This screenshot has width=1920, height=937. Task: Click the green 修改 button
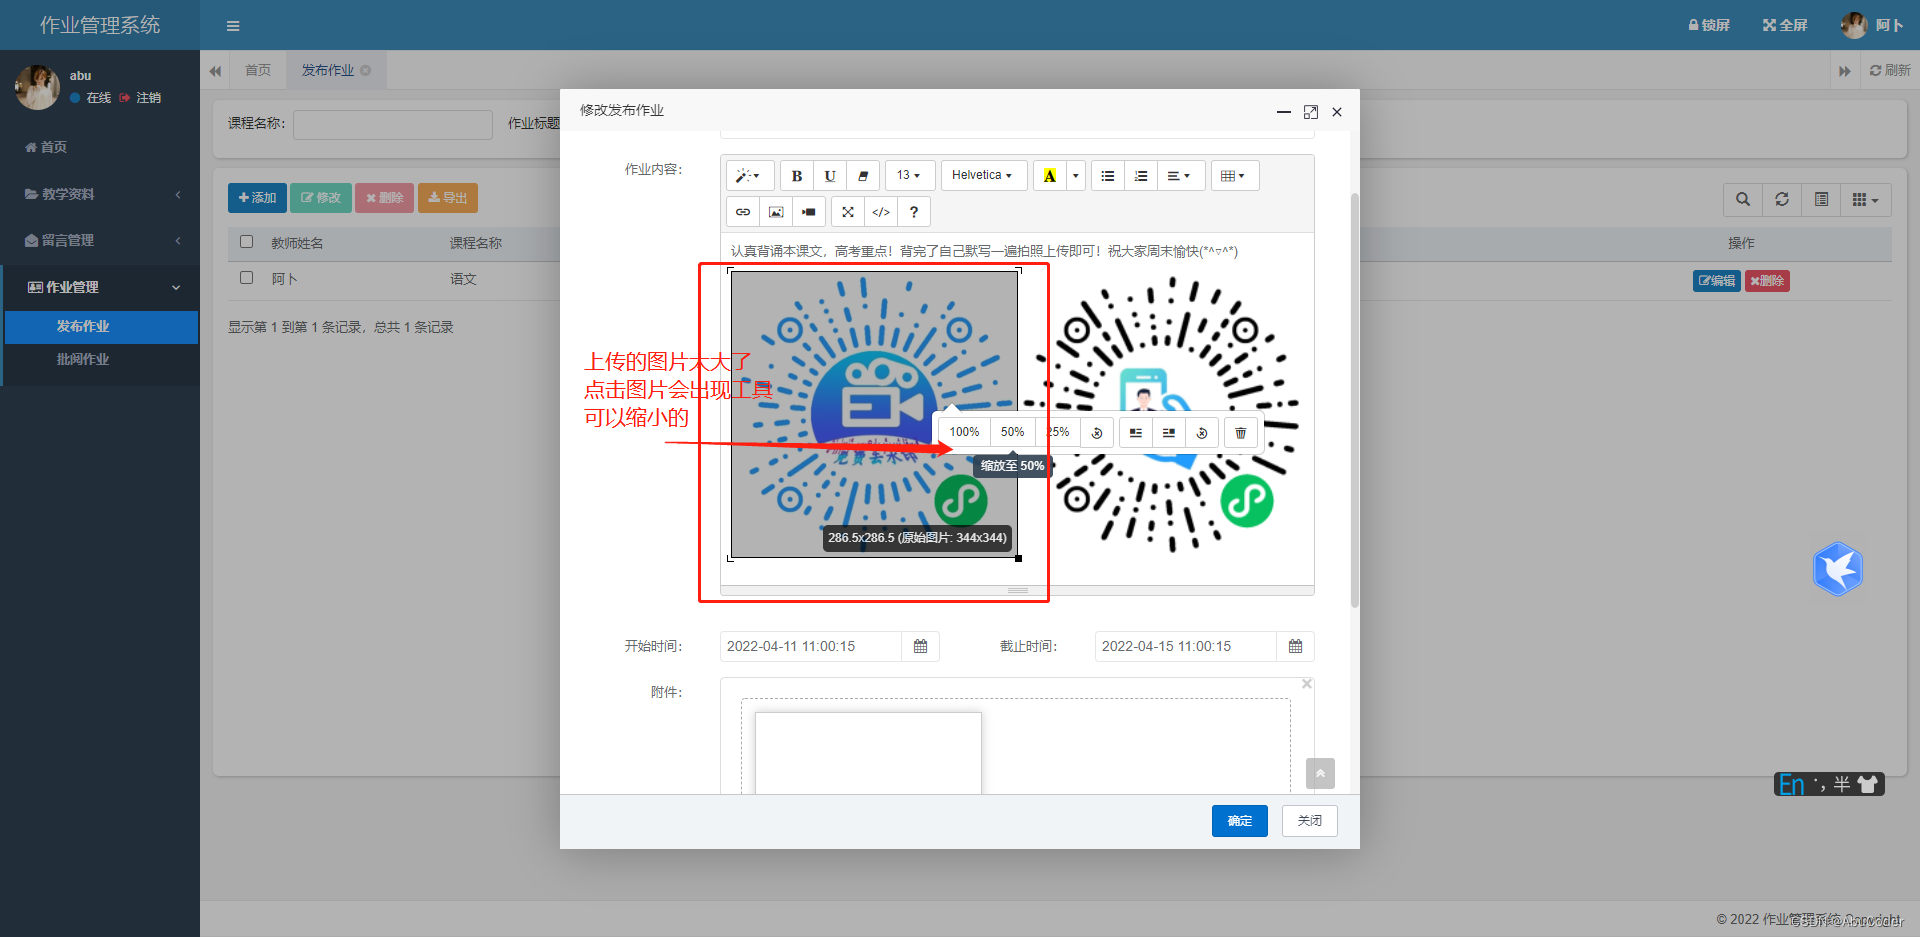click(x=321, y=198)
